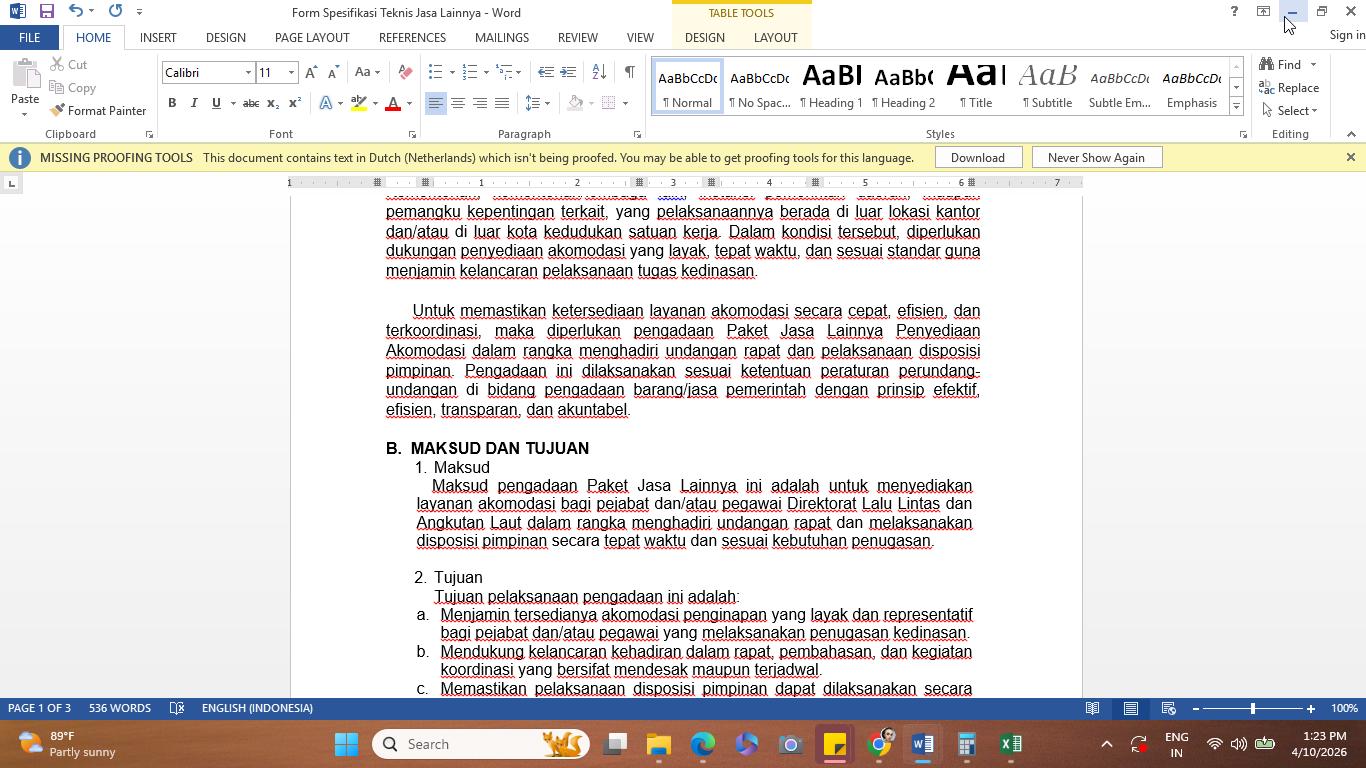
Task: Open the numbering library dropdown arrow
Action: click(486, 72)
